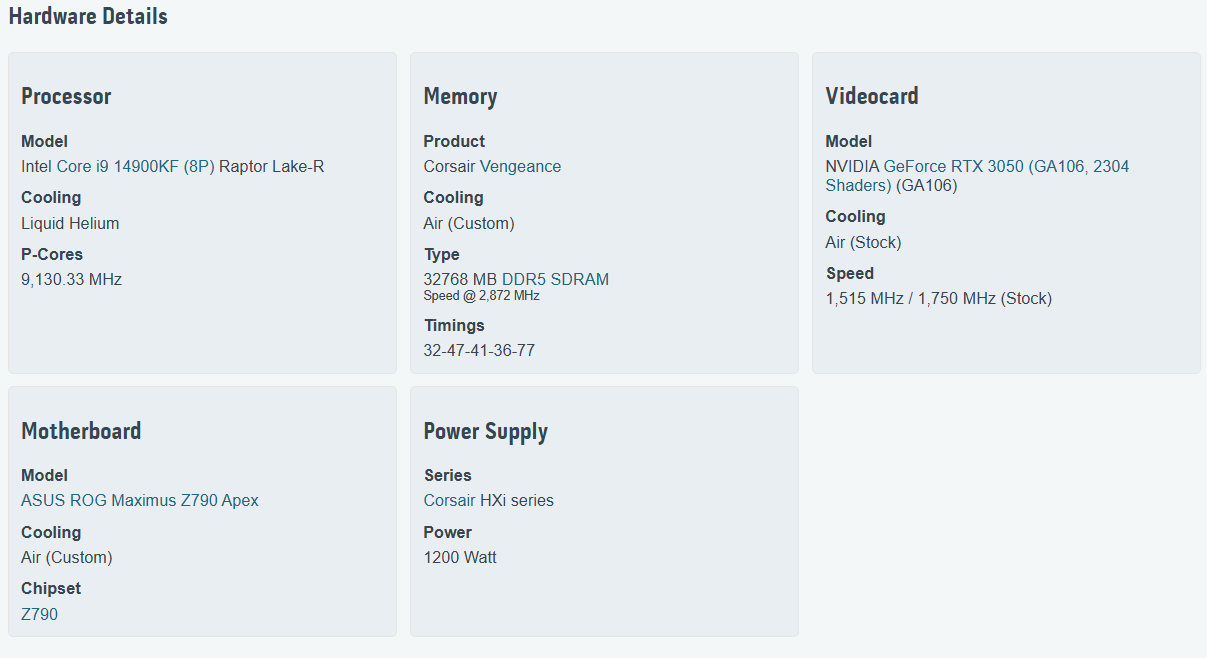The image size is (1207, 658).
Task: Open the Vengeance memory product link
Action: click(520, 166)
